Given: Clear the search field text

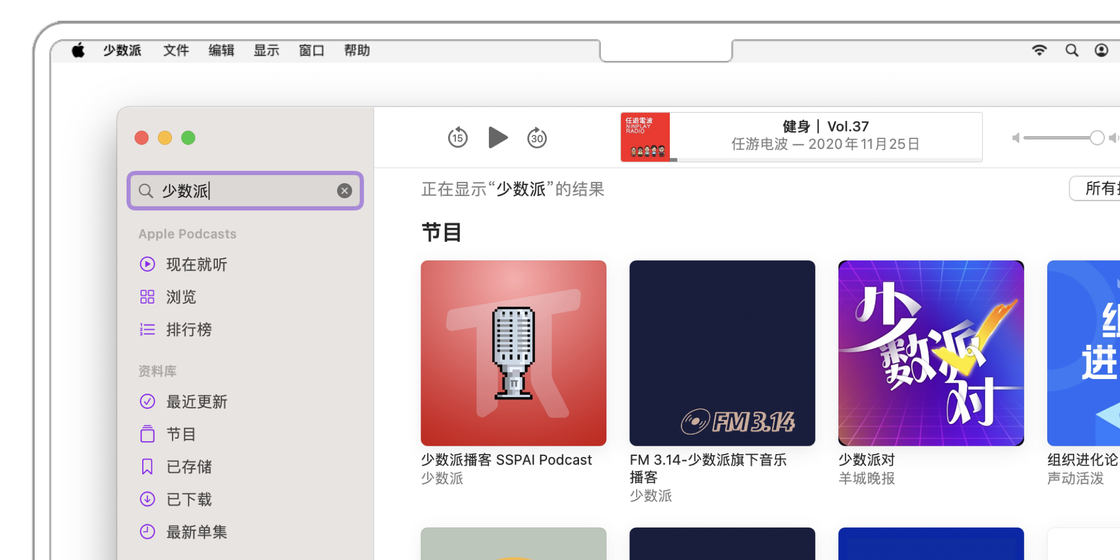Looking at the screenshot, I should click(x=344, y=191).
